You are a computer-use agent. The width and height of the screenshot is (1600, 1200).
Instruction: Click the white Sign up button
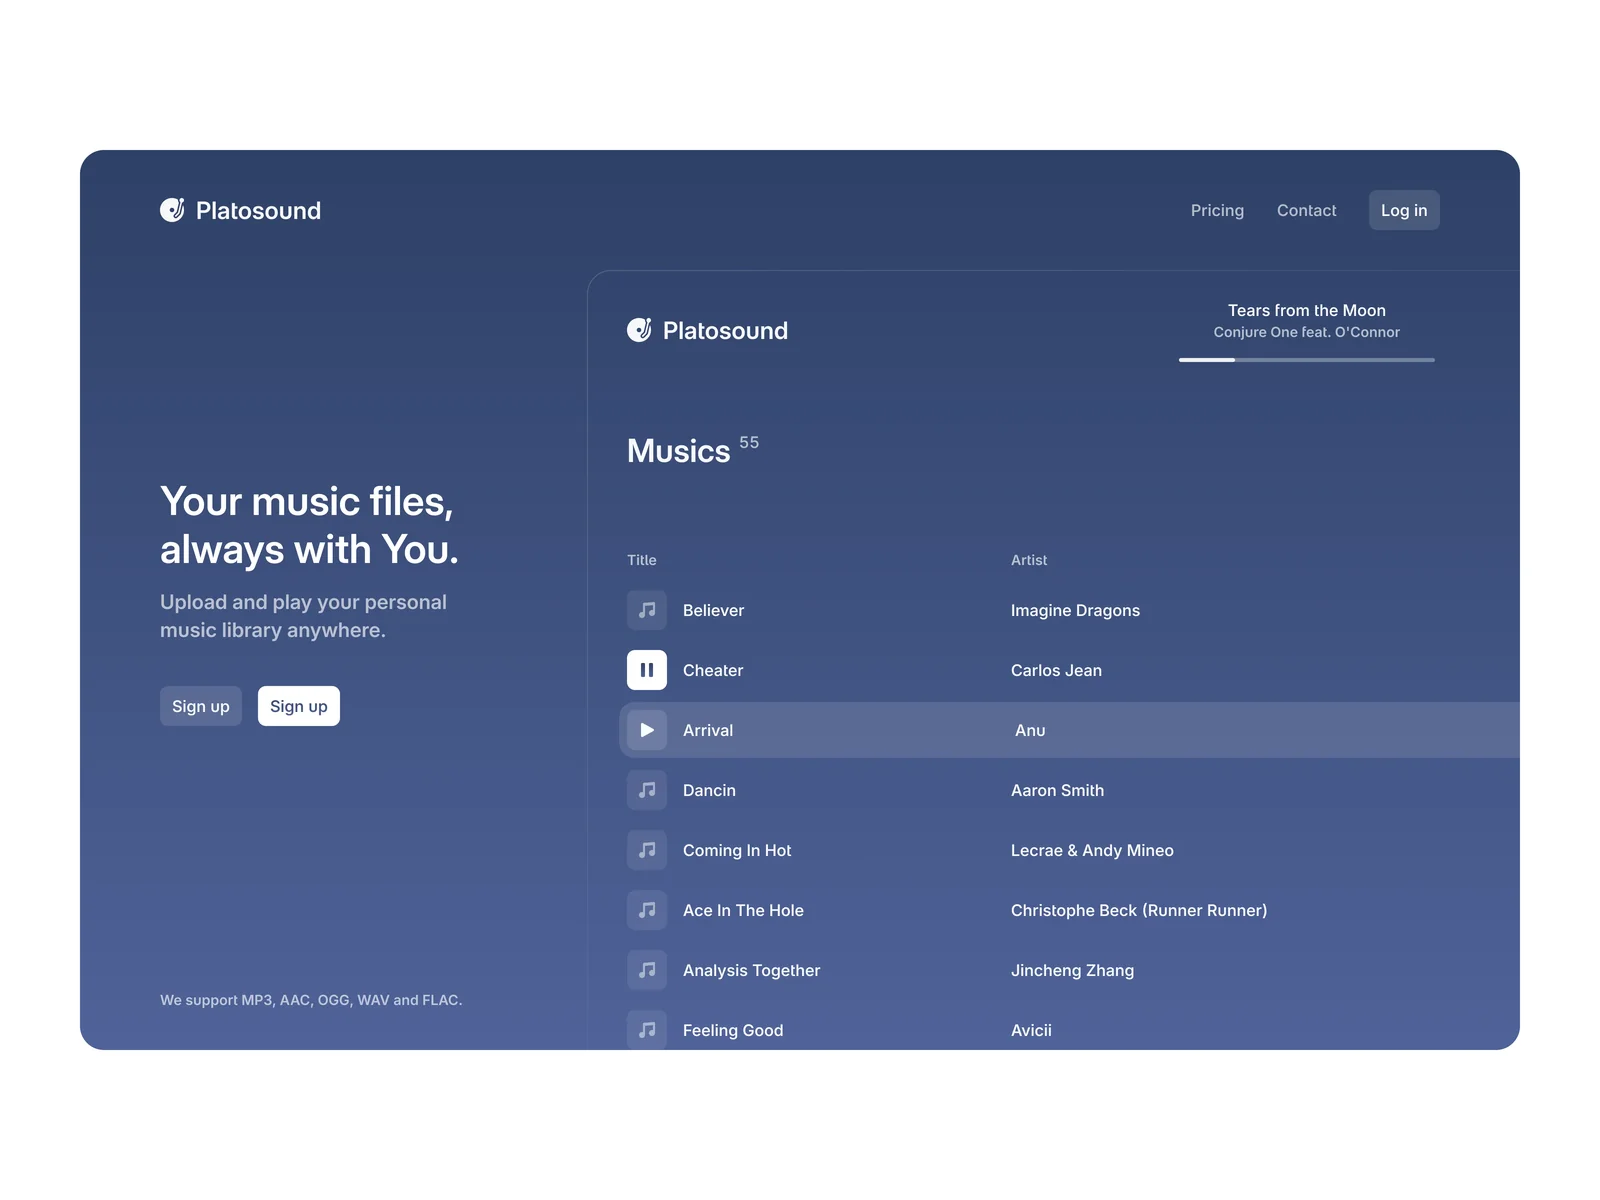[x=299, y=706]
